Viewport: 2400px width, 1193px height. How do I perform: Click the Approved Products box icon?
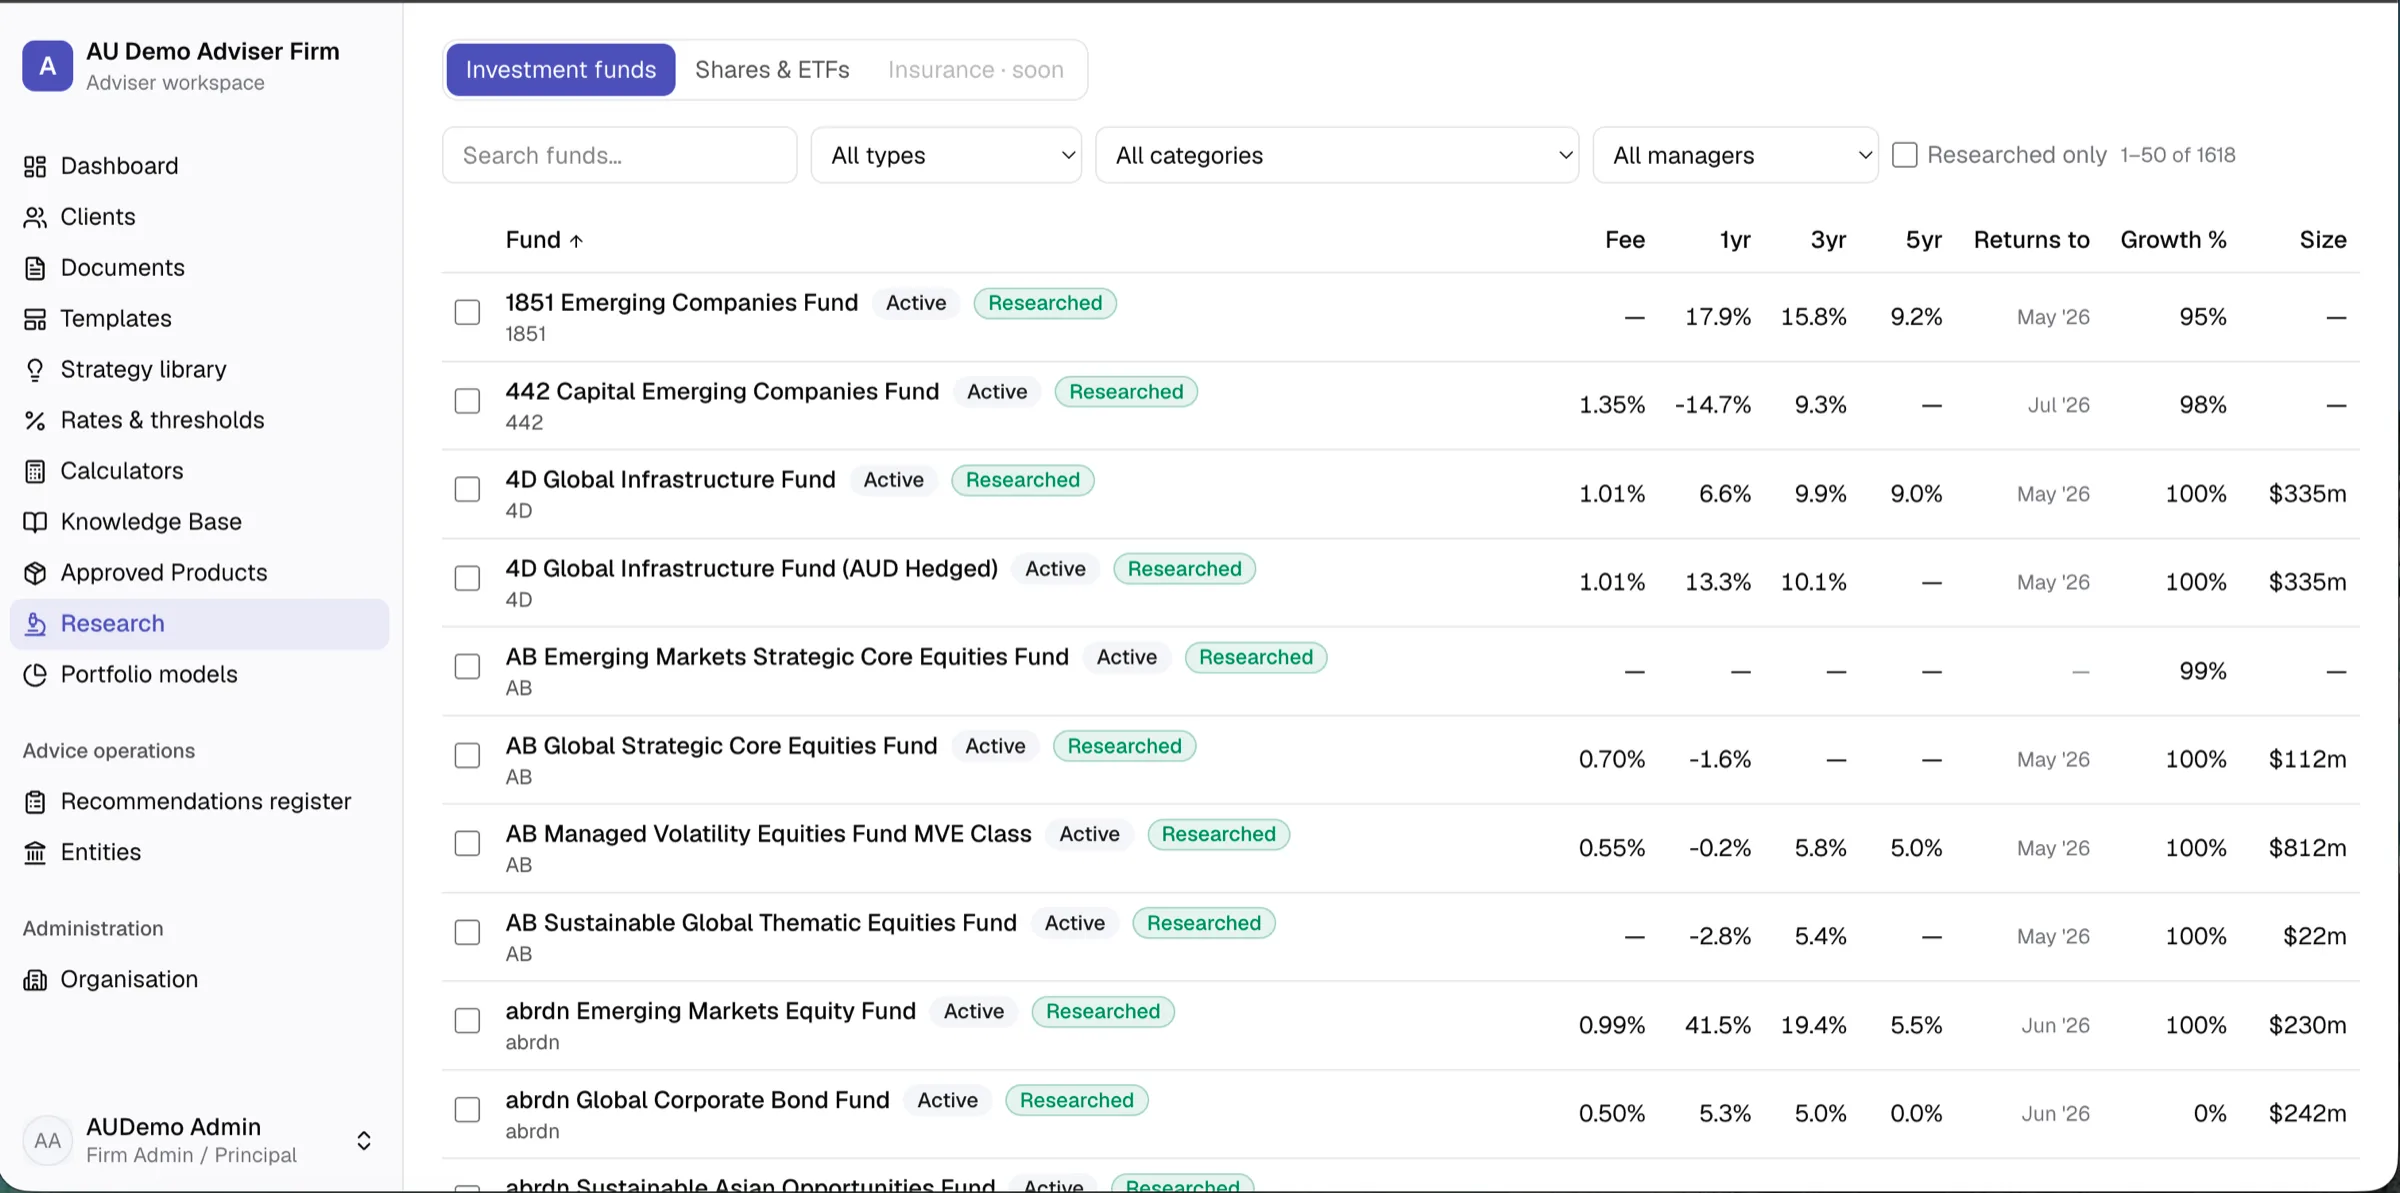pyautogui.click(x=35, y=573)
